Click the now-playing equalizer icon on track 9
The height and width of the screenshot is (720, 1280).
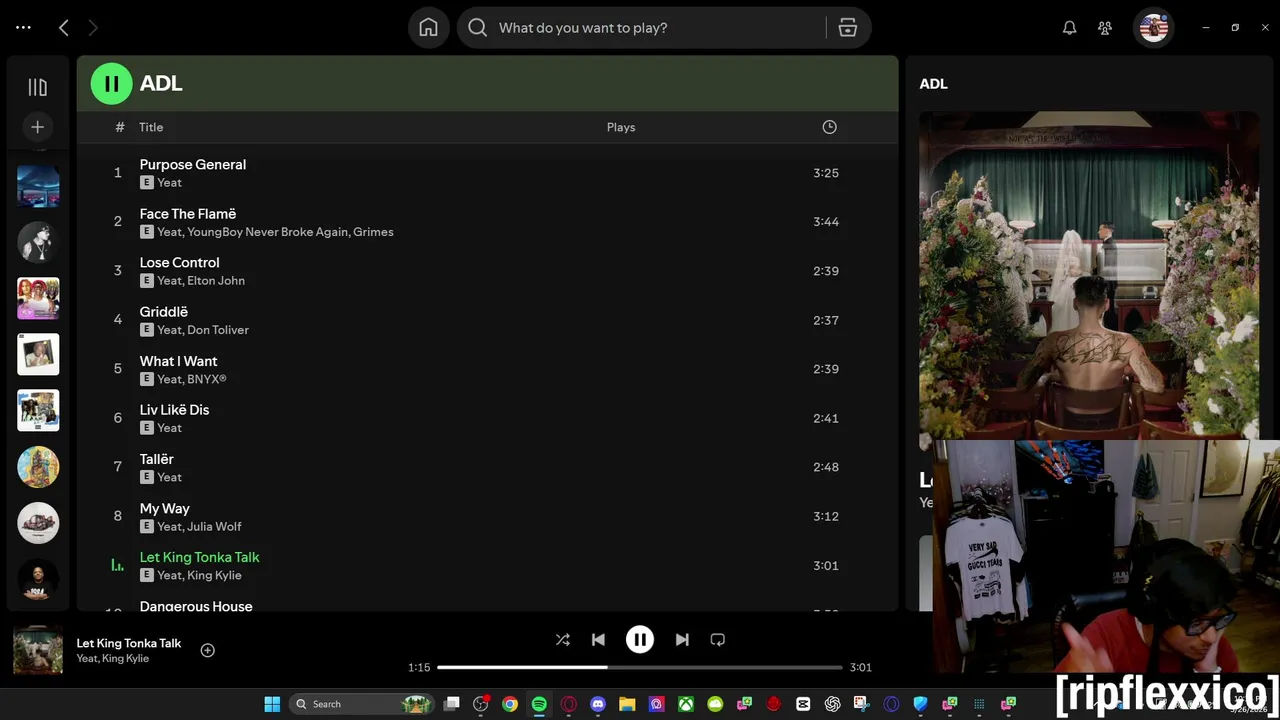(x=117, y=566)
